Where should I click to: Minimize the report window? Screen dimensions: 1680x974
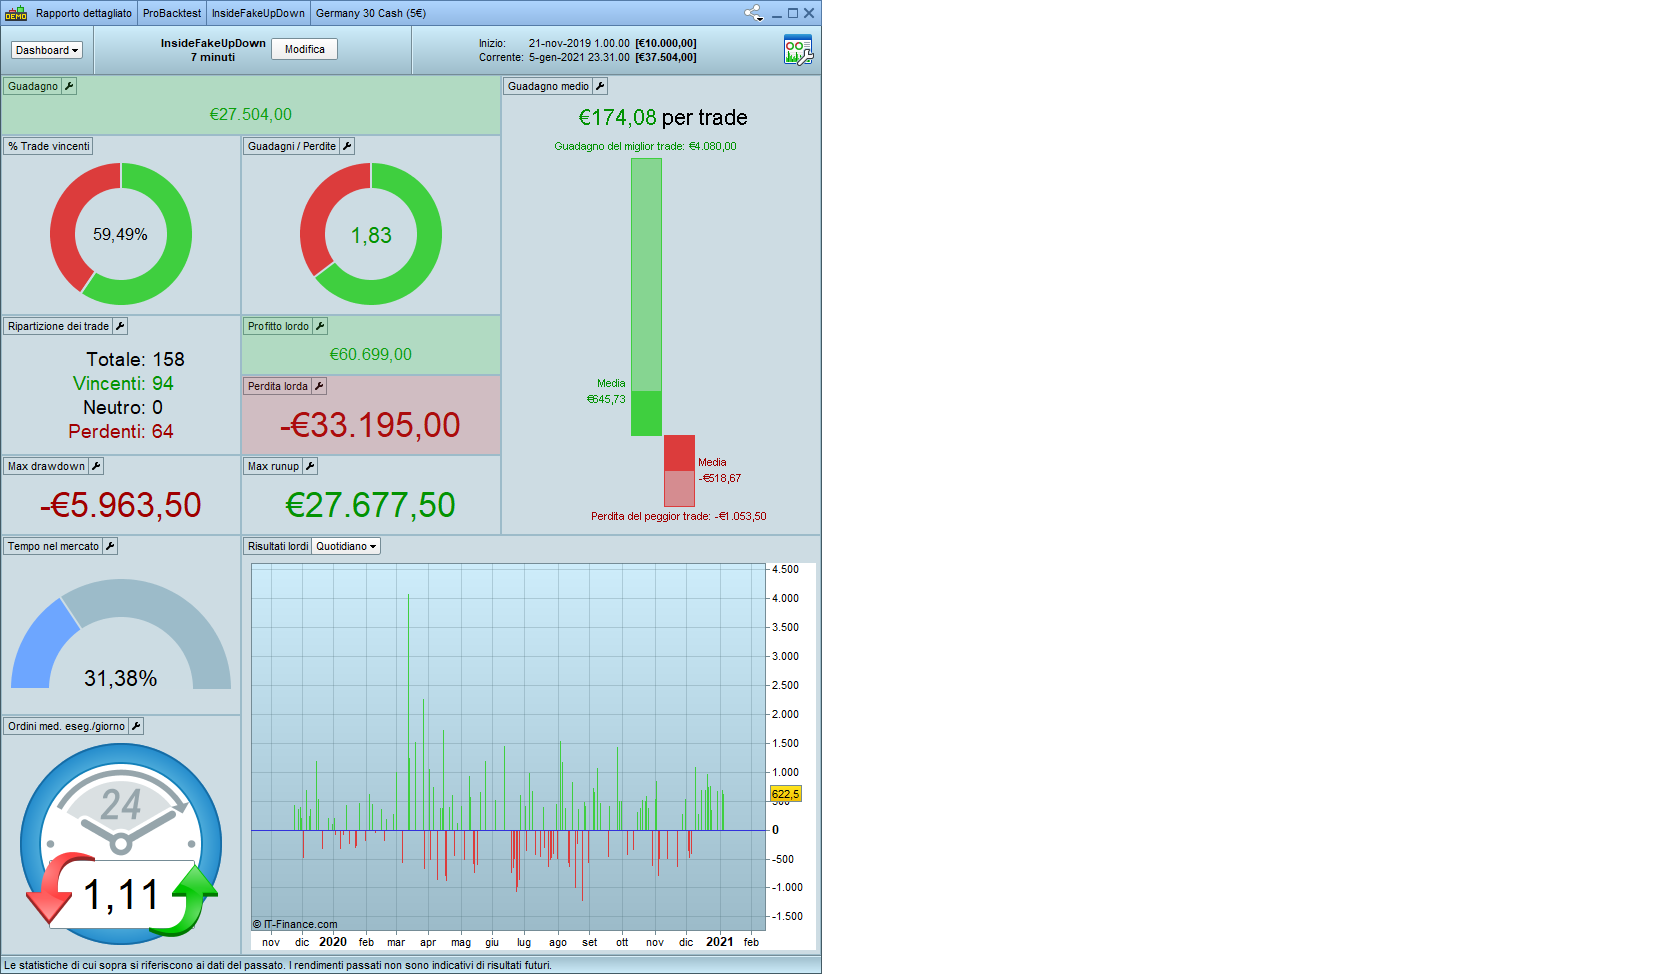pyautogui.click(x=776, y=14)
